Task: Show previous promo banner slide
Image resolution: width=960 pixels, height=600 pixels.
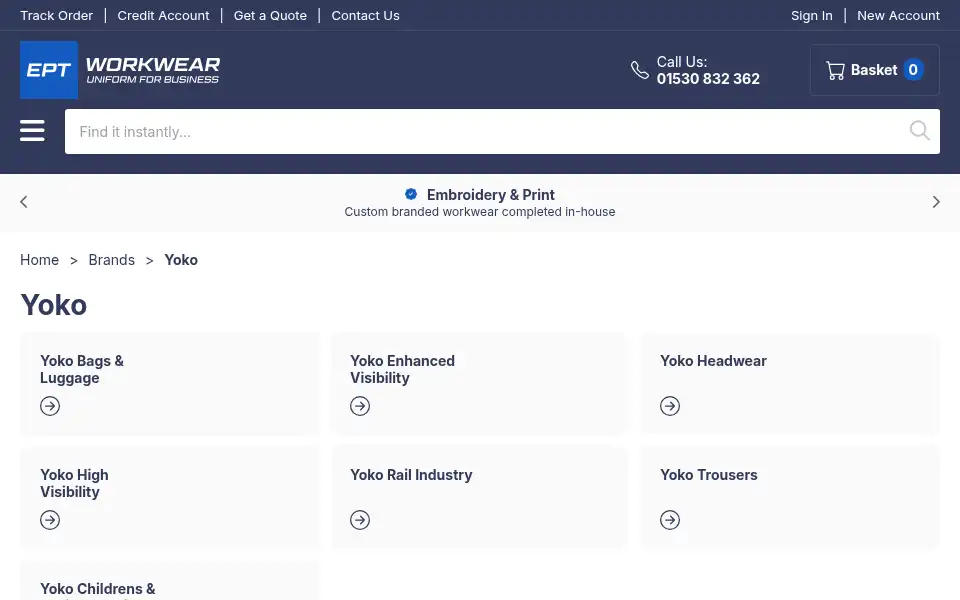Action: pyautogui.click(x=24, y=202)
